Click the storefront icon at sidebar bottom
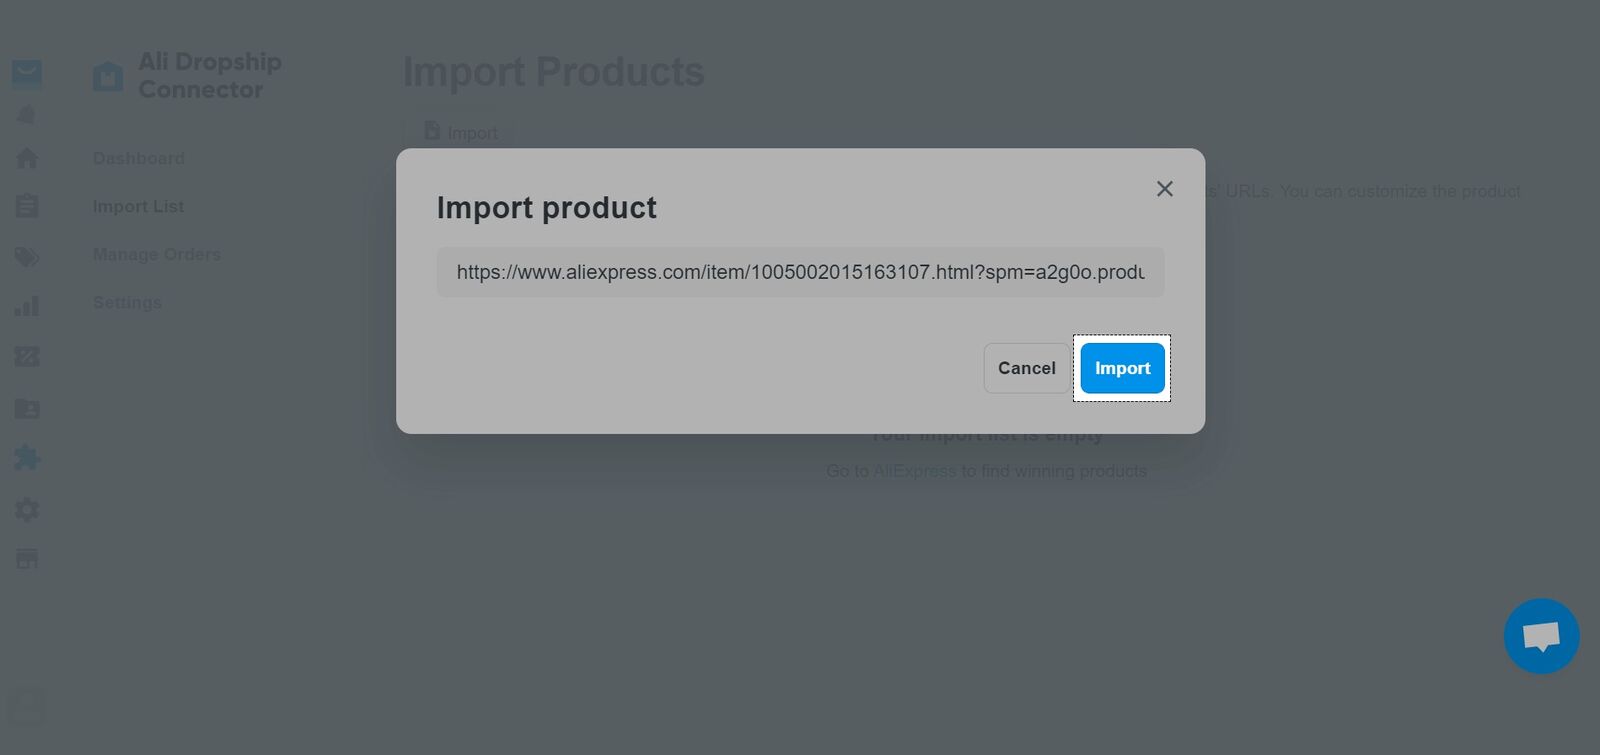 pos(26,559)
